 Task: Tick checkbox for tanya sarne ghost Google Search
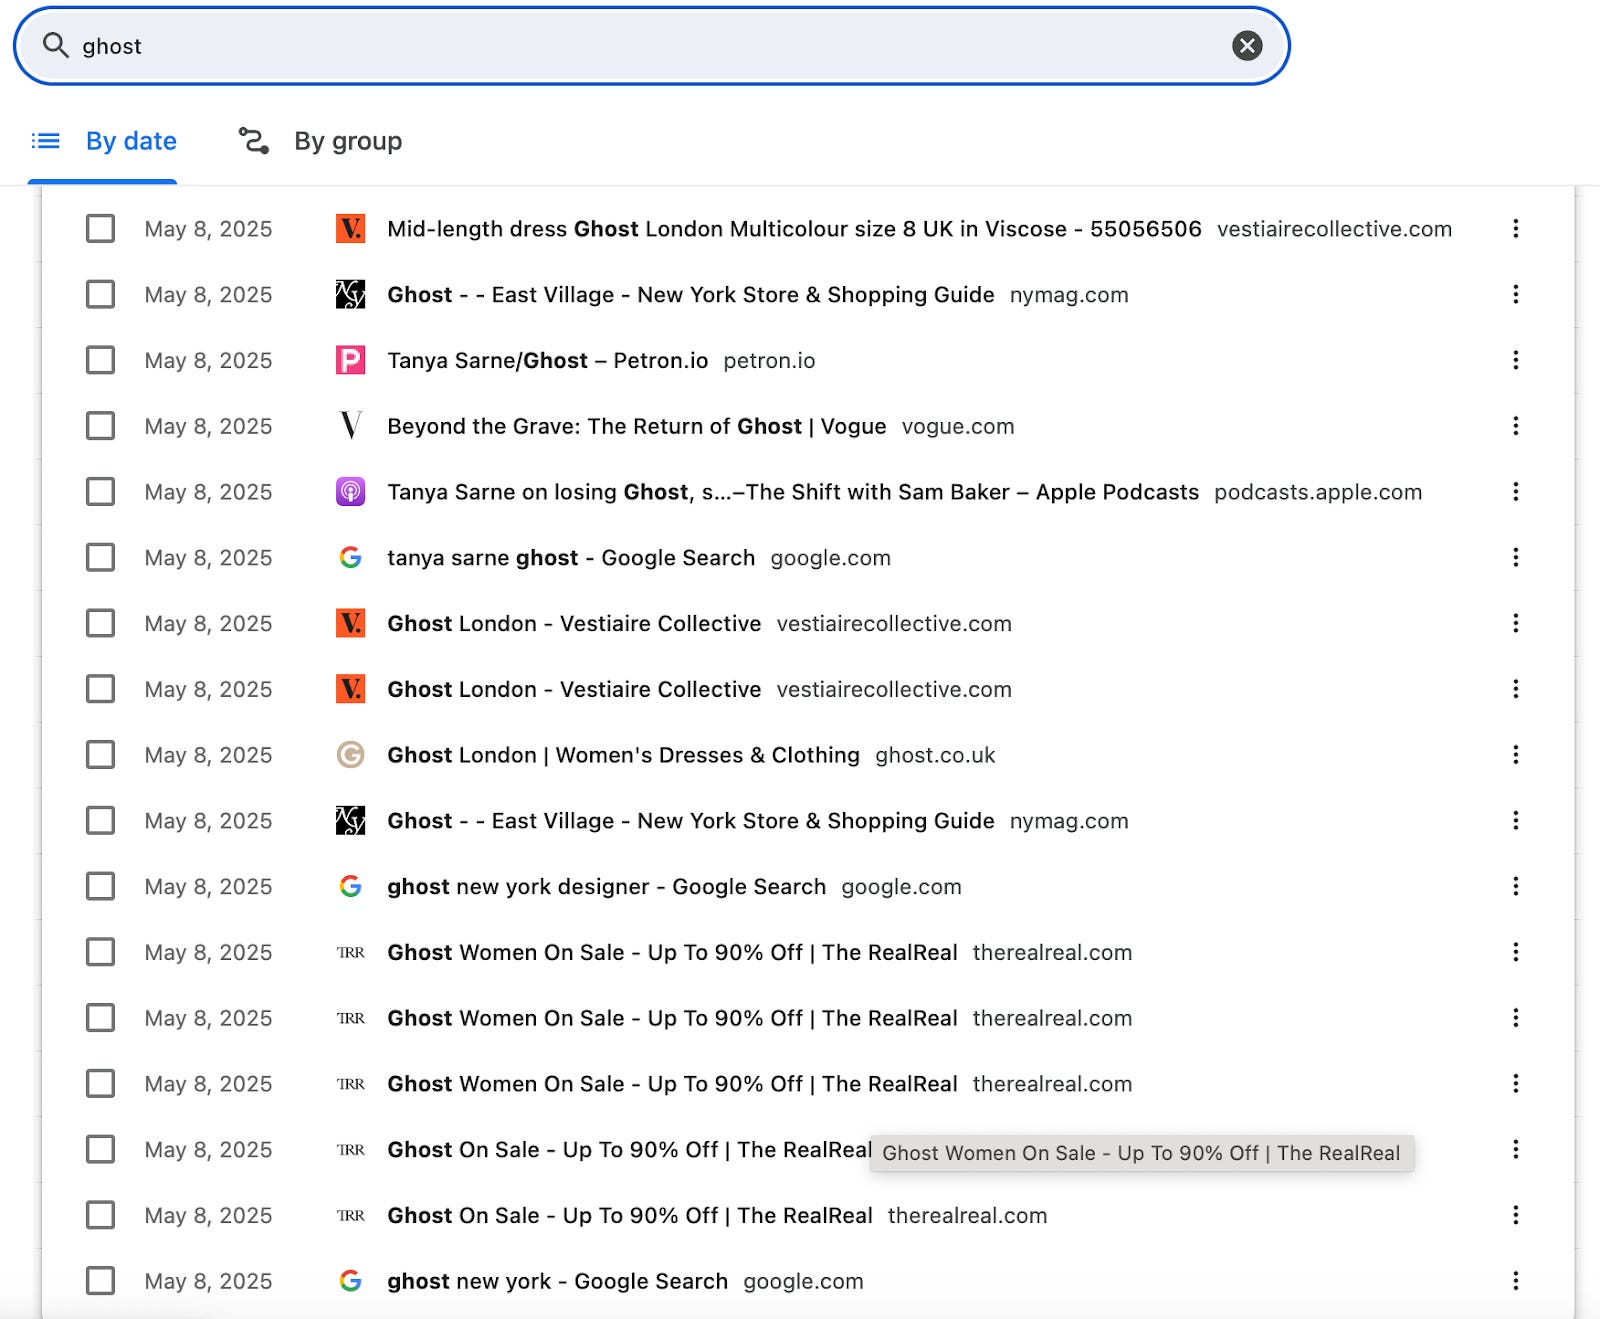(100, 557)
